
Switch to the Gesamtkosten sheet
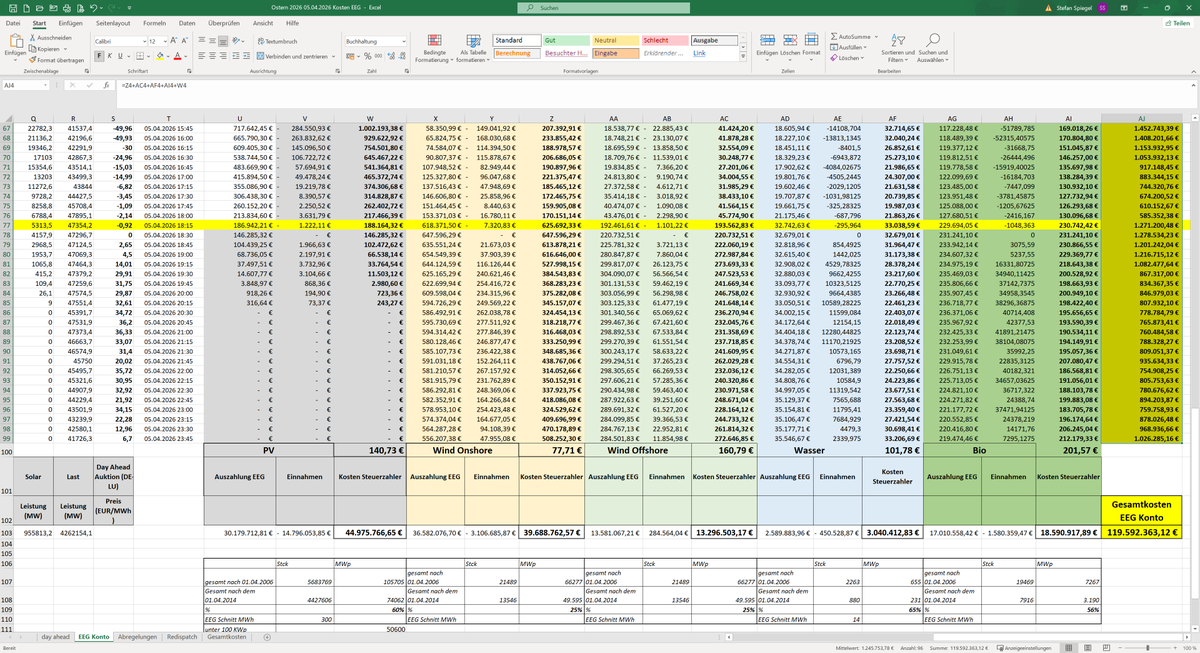click(226, 636)
